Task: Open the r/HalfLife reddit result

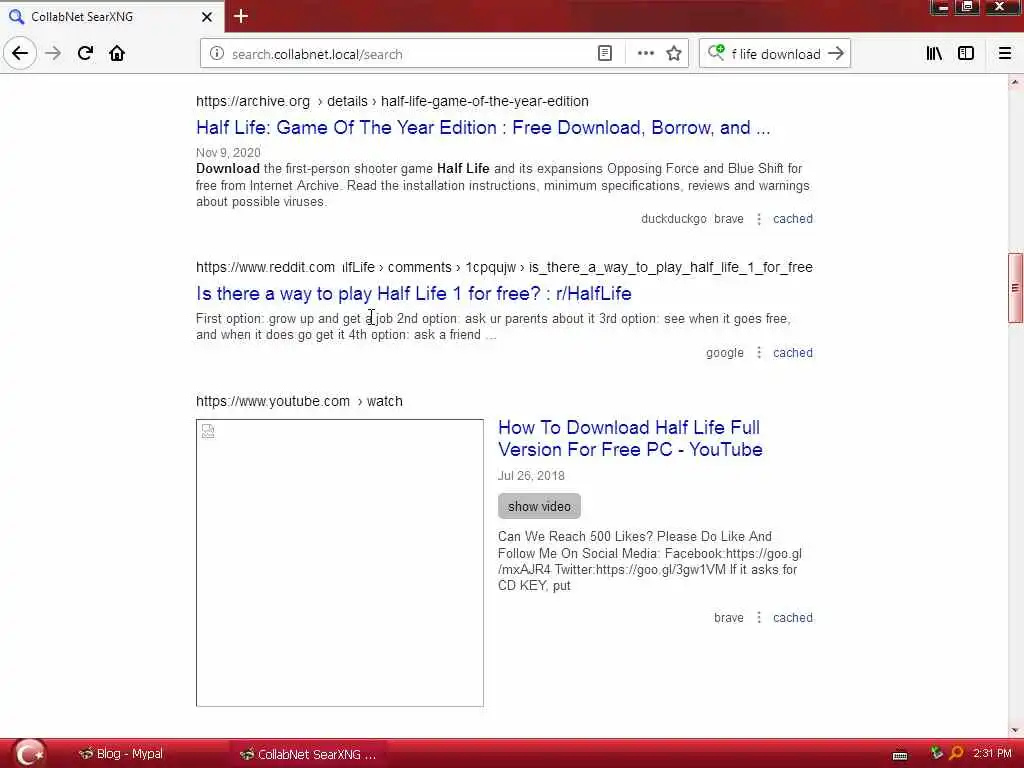Action: coord(413,294)
